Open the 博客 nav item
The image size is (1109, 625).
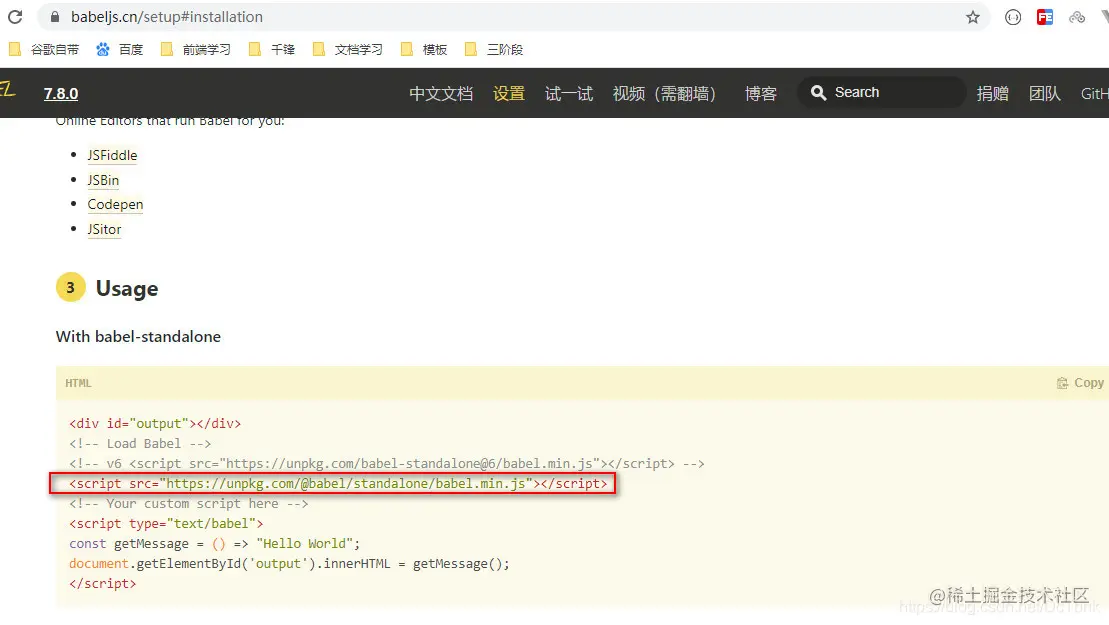pos(761,93)
